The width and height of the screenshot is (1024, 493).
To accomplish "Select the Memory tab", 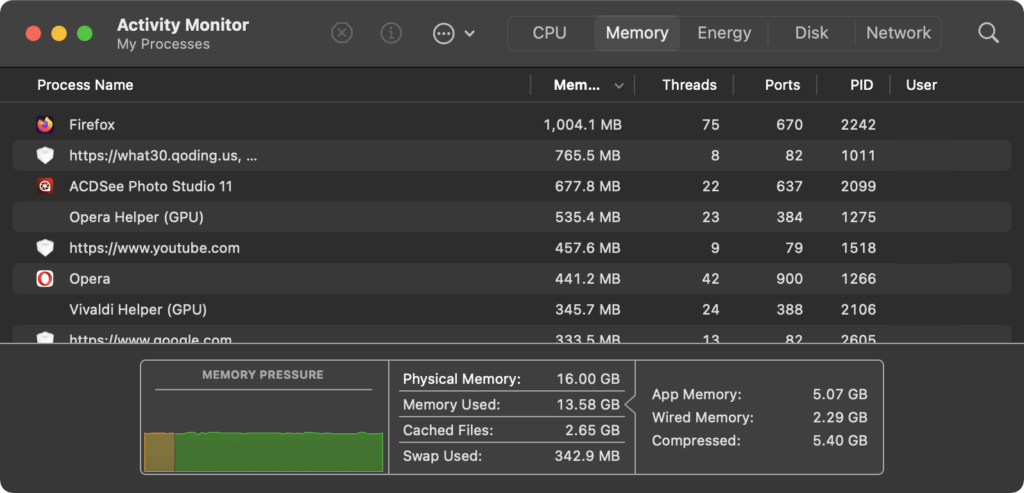I will (637, 33).
